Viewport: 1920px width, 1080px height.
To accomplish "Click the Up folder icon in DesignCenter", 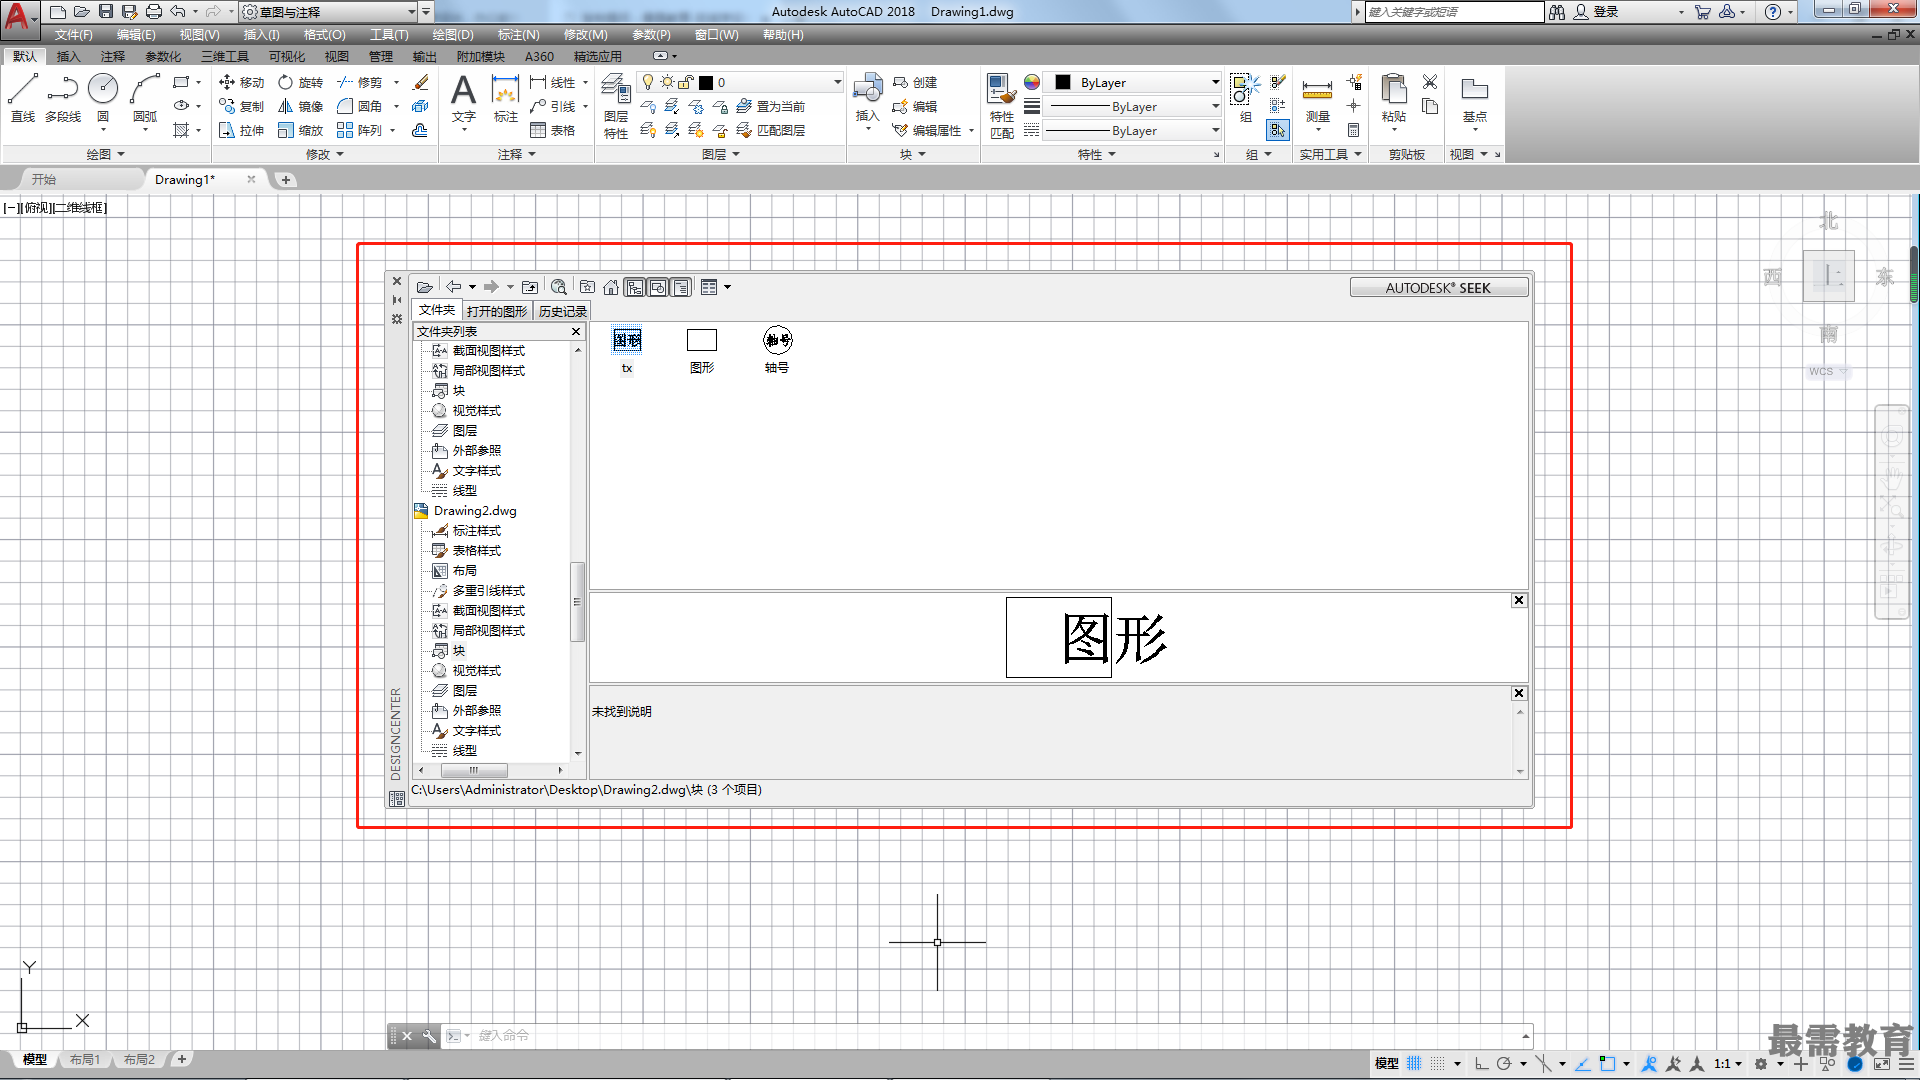I will 530,287.
